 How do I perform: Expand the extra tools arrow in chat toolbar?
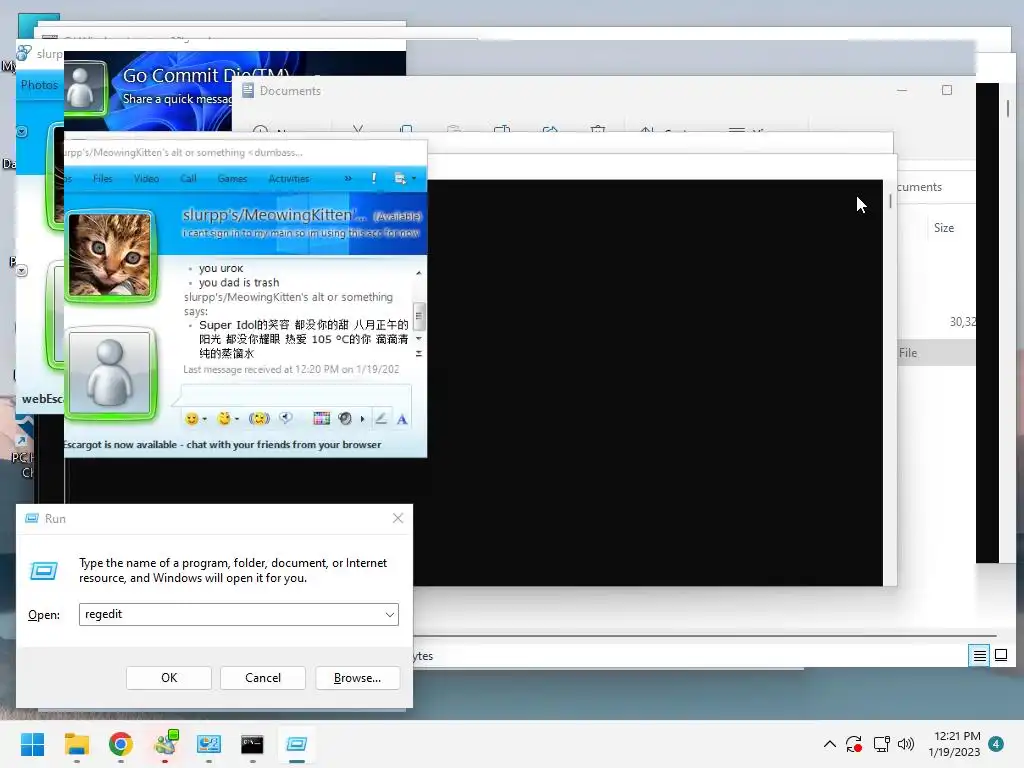click(362, 419)
